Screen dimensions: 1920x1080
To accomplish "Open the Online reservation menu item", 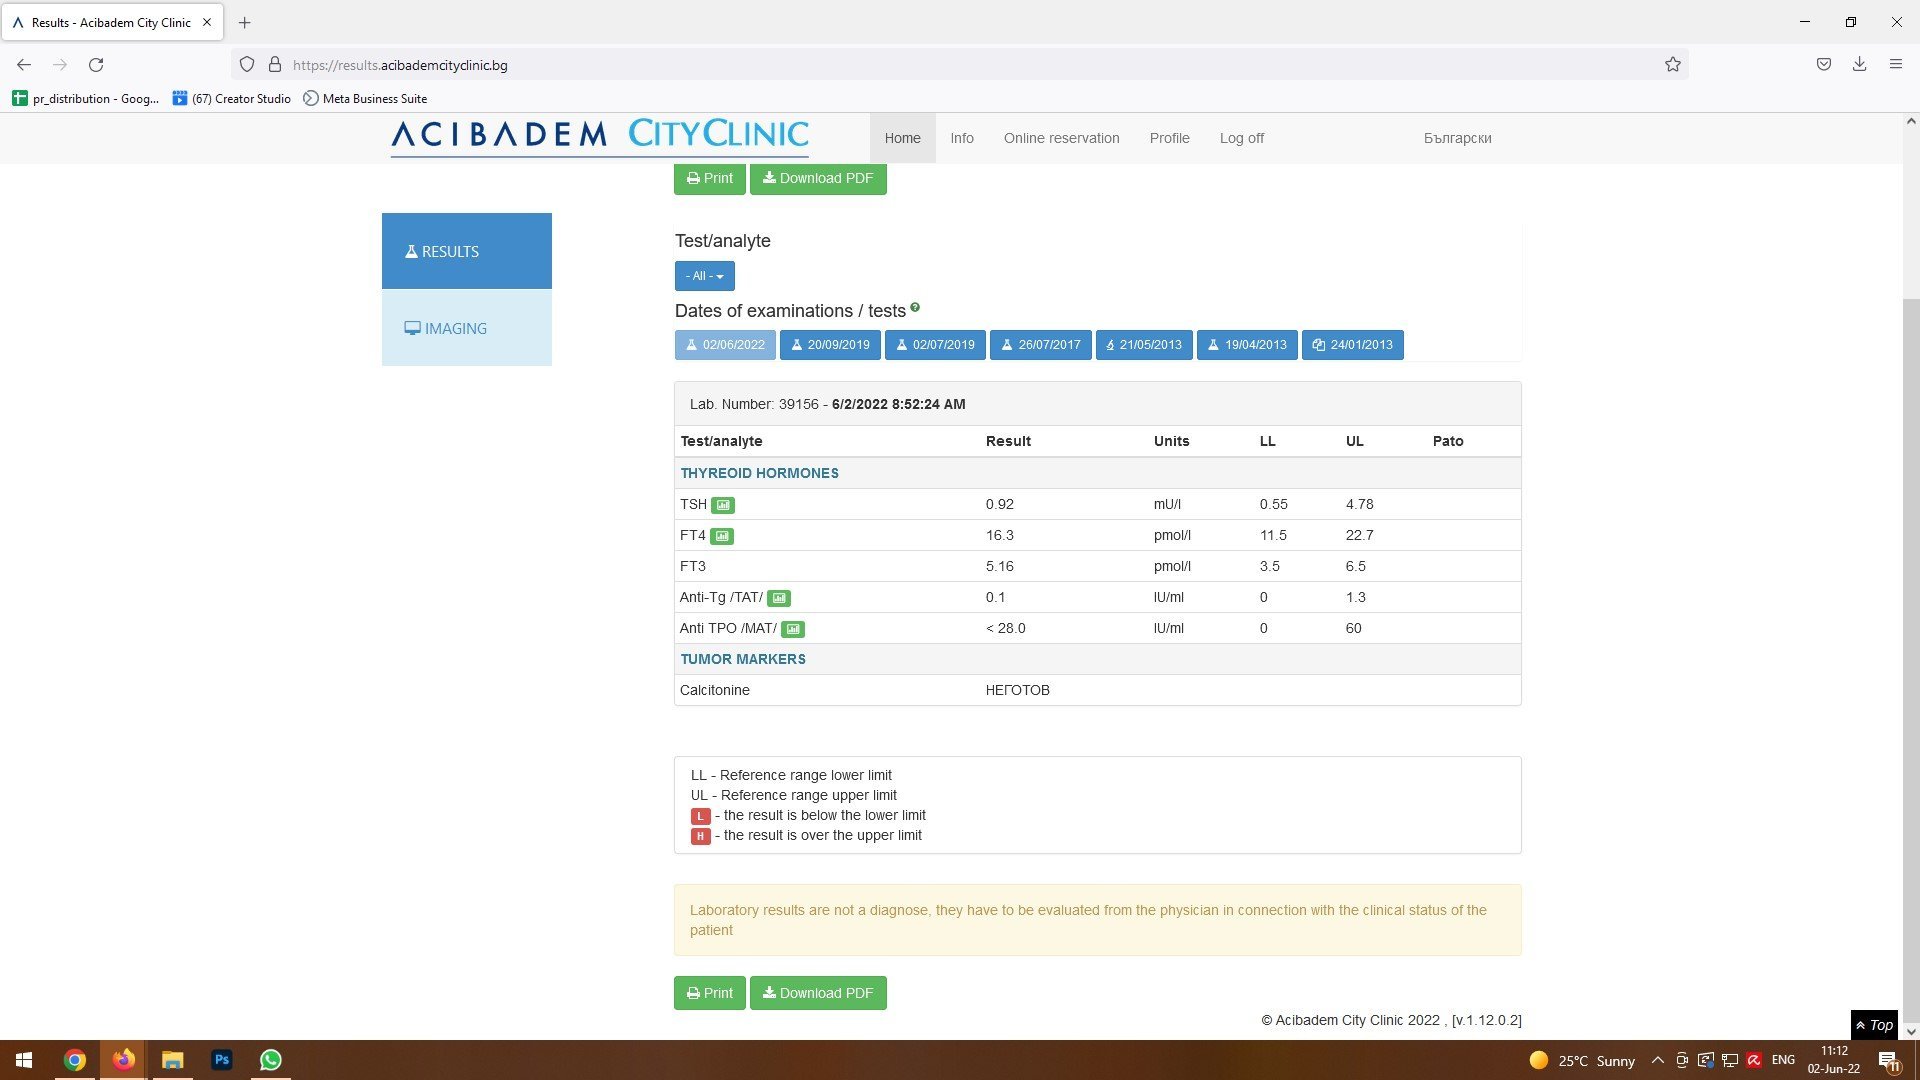I will 1061,138.
